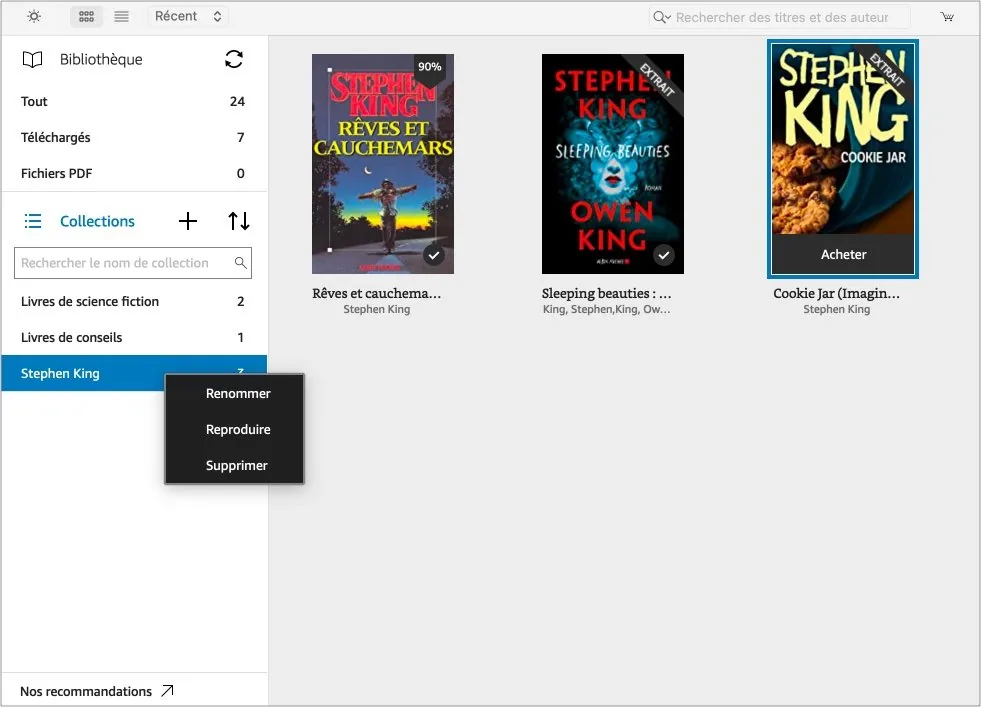981x707 pixels.
Task: Click the Bibliothèque open book icon
Action: tap(33, 59)
